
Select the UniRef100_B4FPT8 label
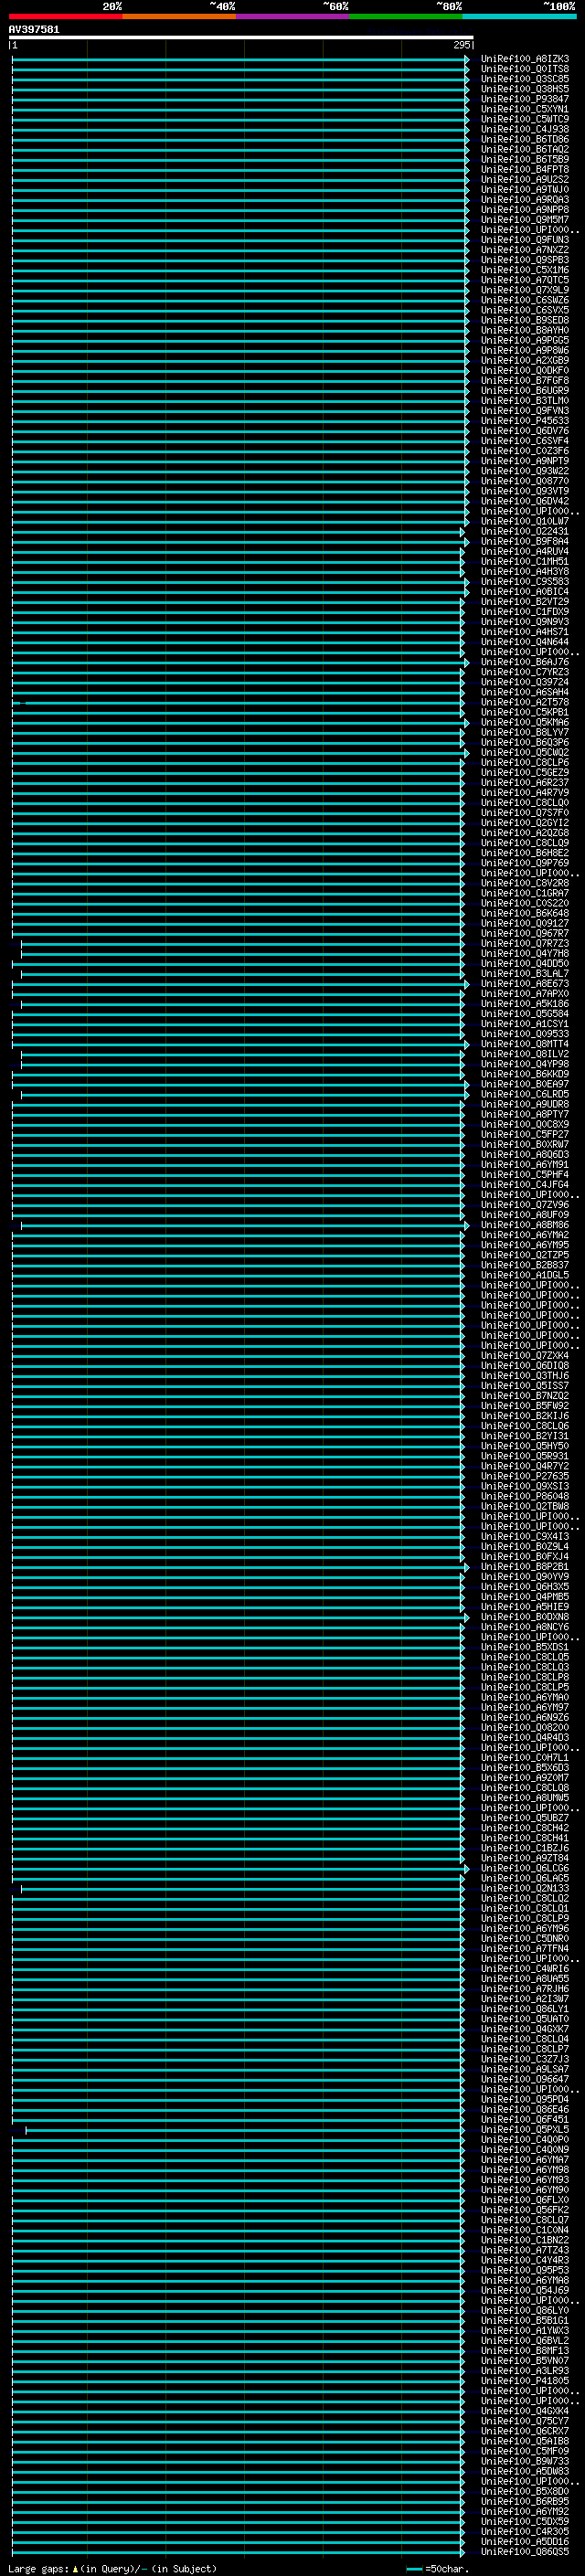tap(525, 170)
